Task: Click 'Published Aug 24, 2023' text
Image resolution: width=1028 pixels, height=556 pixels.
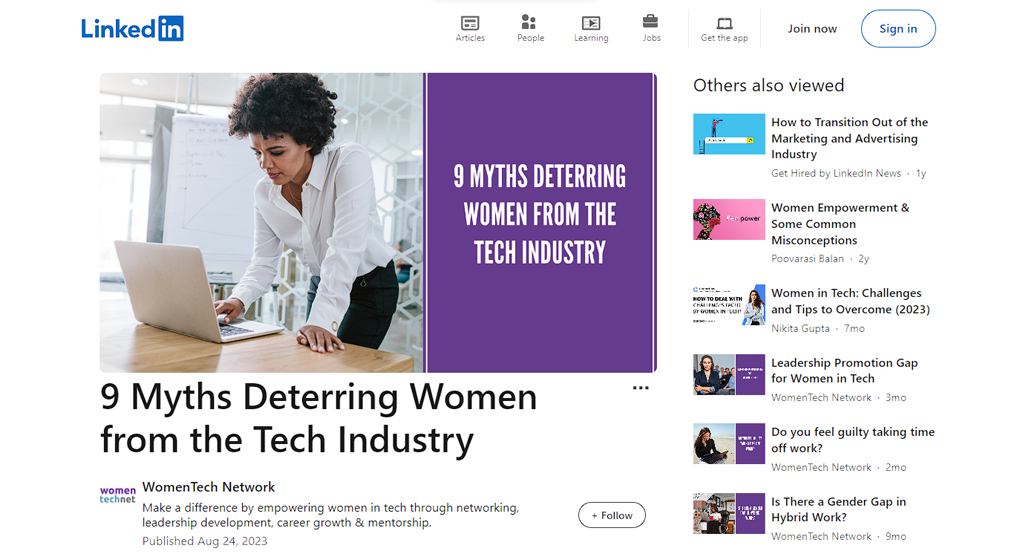Action: tap(205, 541)
